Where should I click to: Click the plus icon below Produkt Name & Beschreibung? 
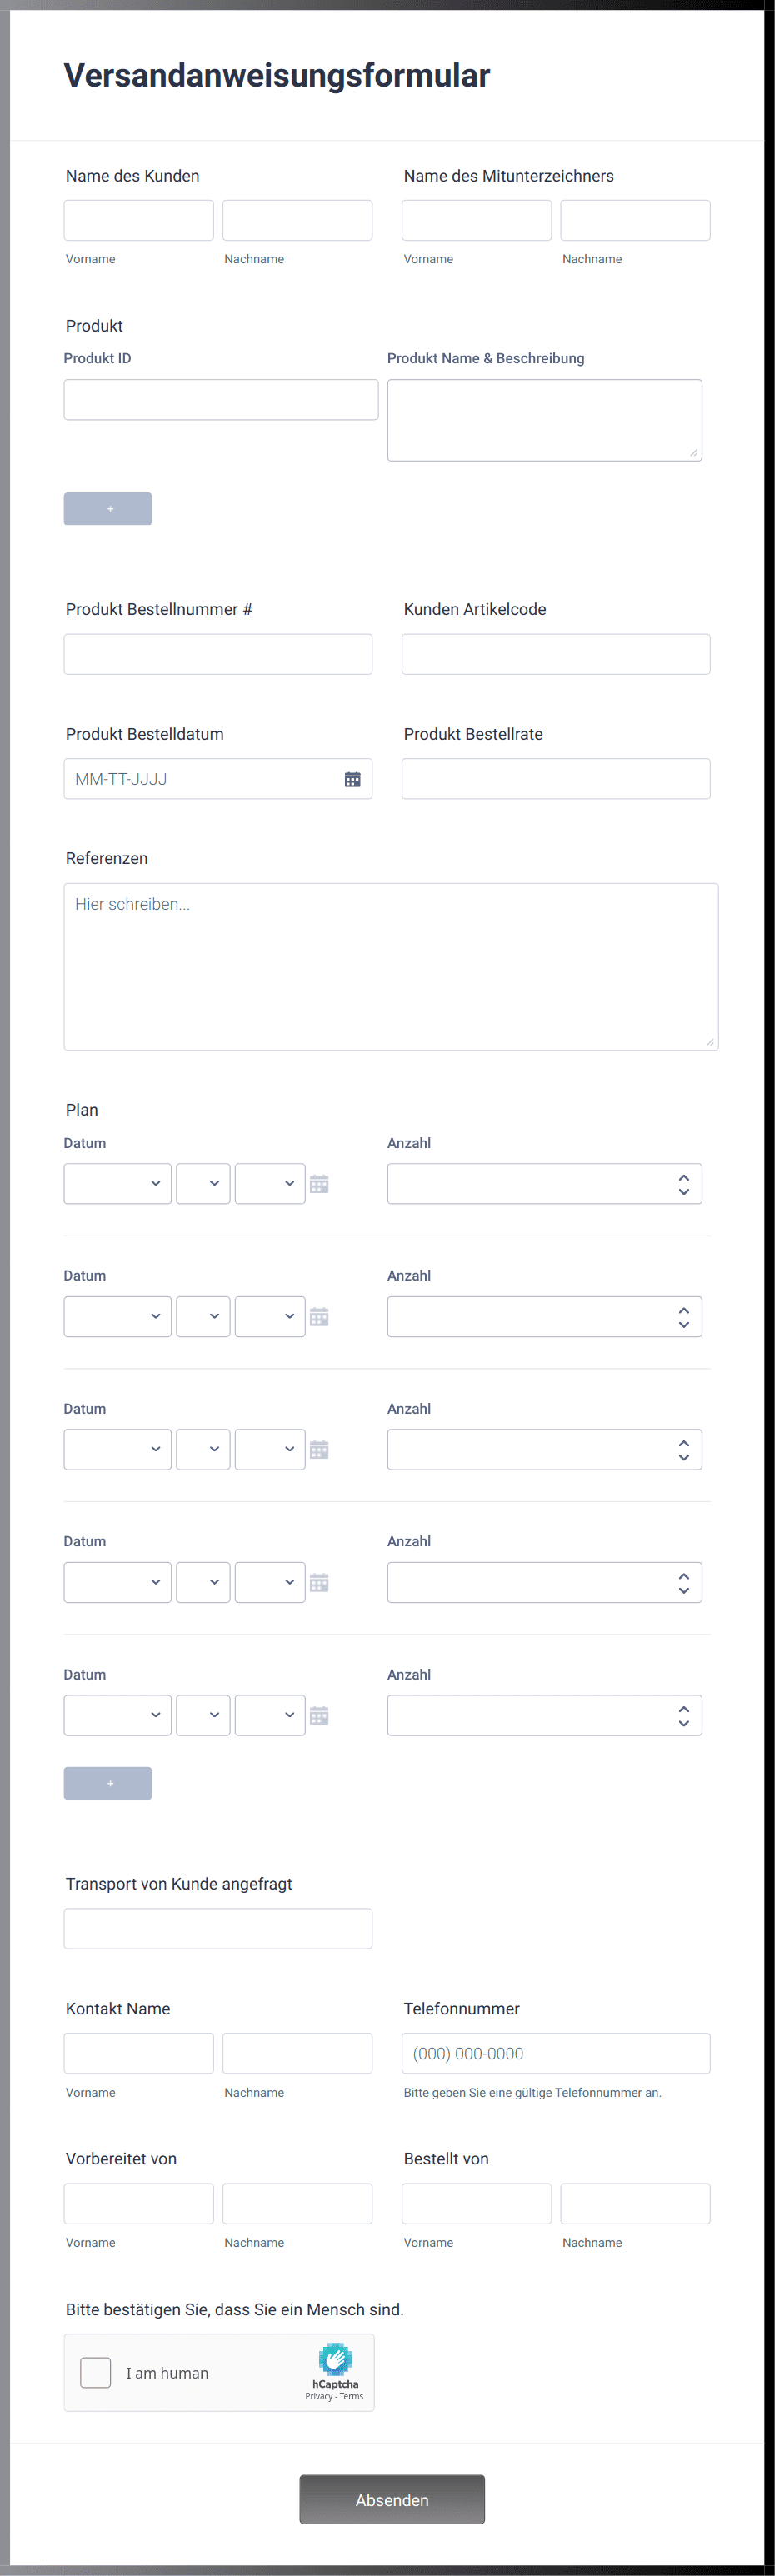click(108, 508)
